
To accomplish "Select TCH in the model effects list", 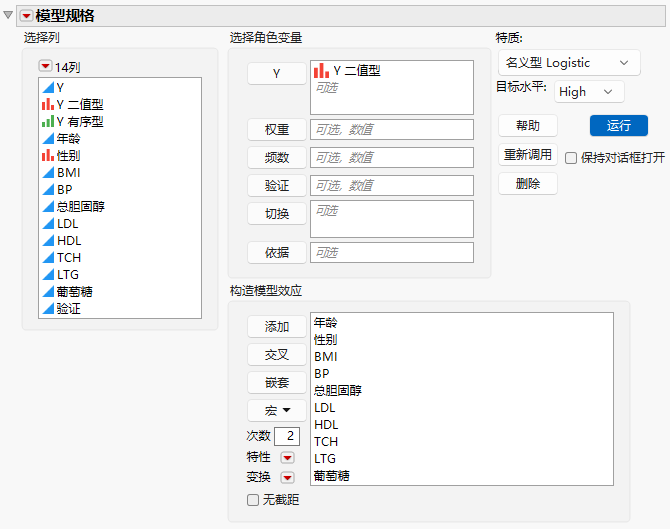I will [x=326, y=441].
